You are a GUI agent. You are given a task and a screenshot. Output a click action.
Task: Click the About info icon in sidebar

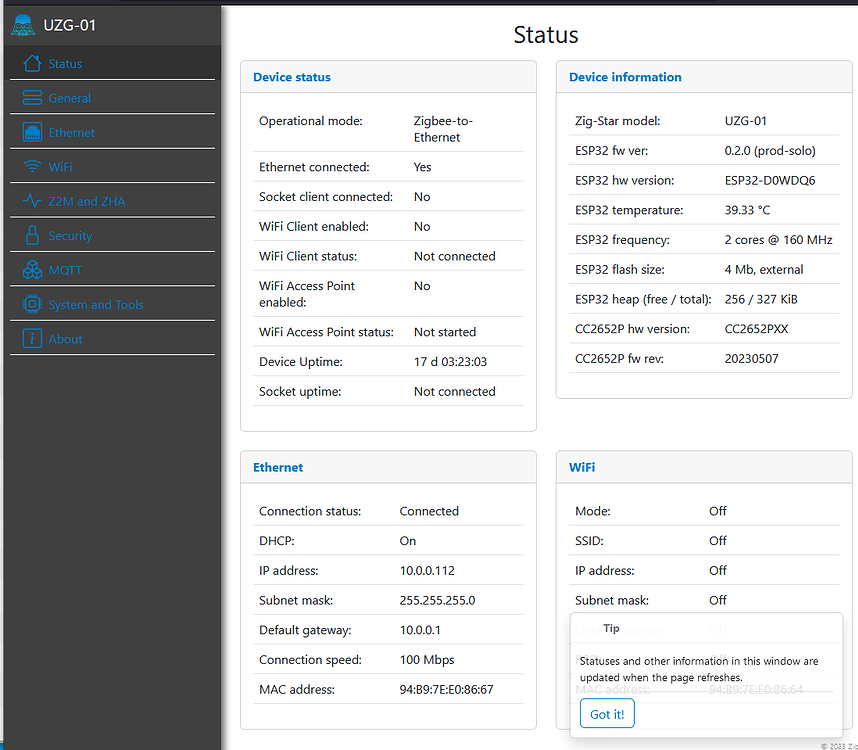pos(31,338)
